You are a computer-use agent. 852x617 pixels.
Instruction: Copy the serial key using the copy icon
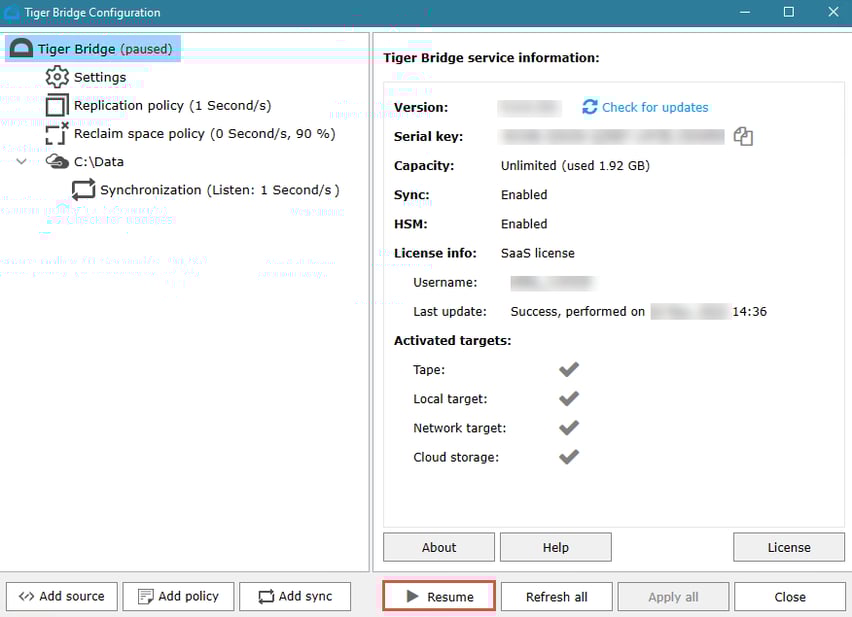743,136
